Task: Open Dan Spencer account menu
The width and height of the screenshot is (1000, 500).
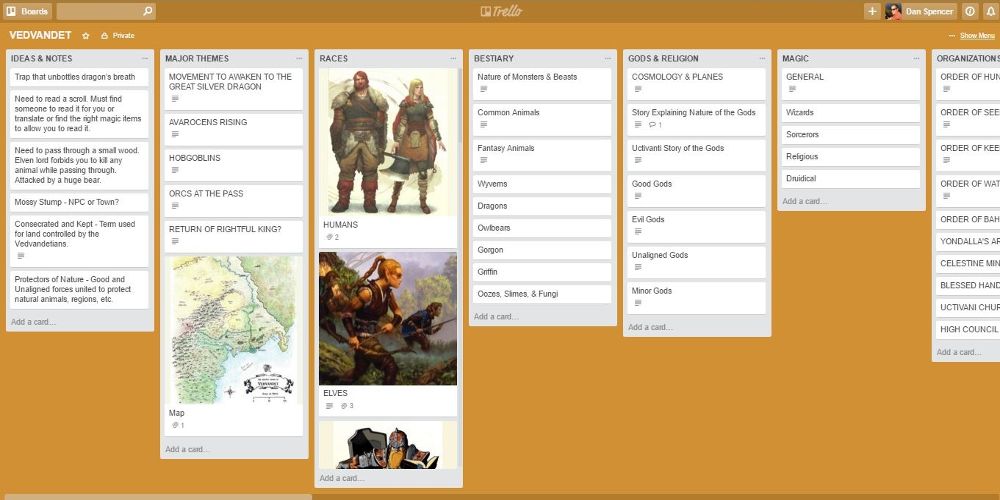Action: click(x=920, y=11)
